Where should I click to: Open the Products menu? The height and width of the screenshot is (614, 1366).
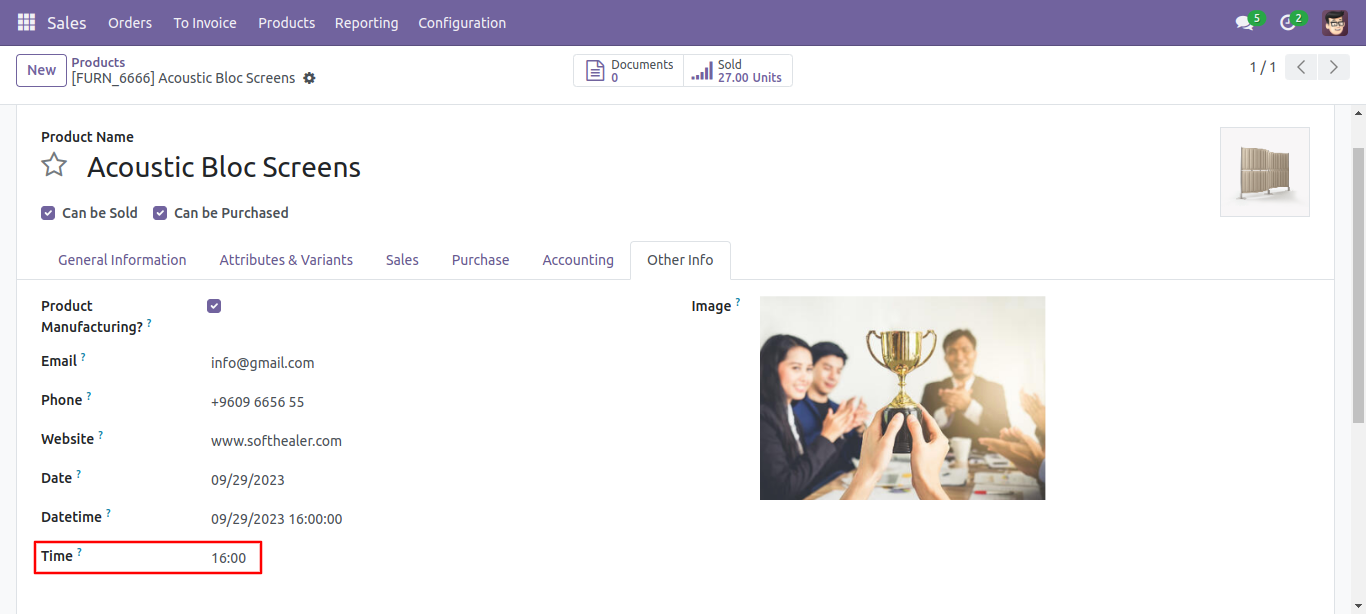[x=286, y=22]
